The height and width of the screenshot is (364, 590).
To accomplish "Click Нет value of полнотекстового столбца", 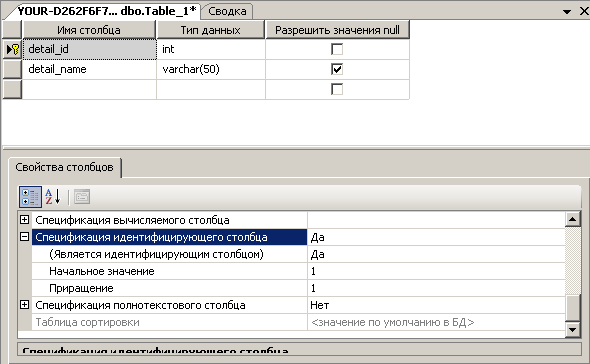I will coord(436,305).
